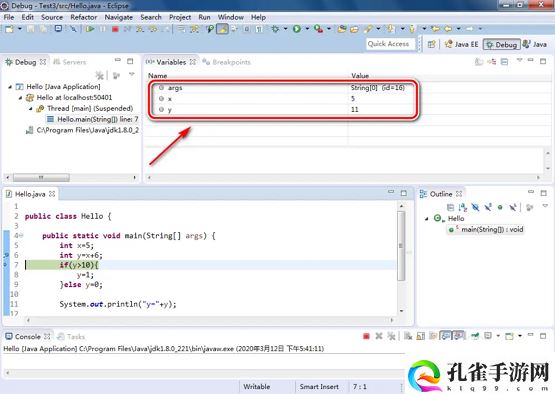Click Clear Console icon
This screenshot has width=555, height=394.
click(408, 336)
